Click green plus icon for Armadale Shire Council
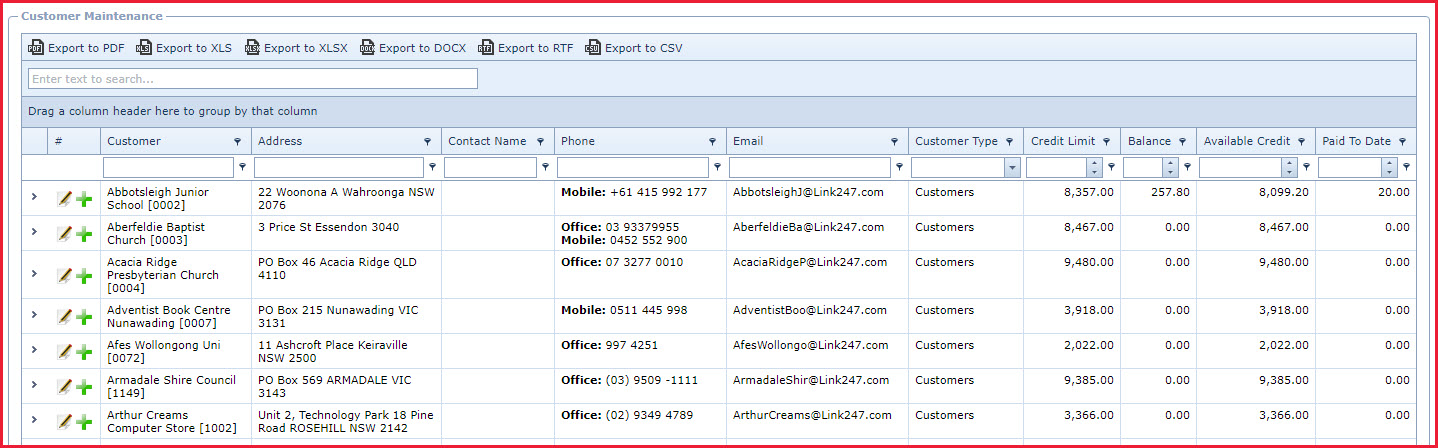Screen dimensions: 1438x448 [84, 386]
